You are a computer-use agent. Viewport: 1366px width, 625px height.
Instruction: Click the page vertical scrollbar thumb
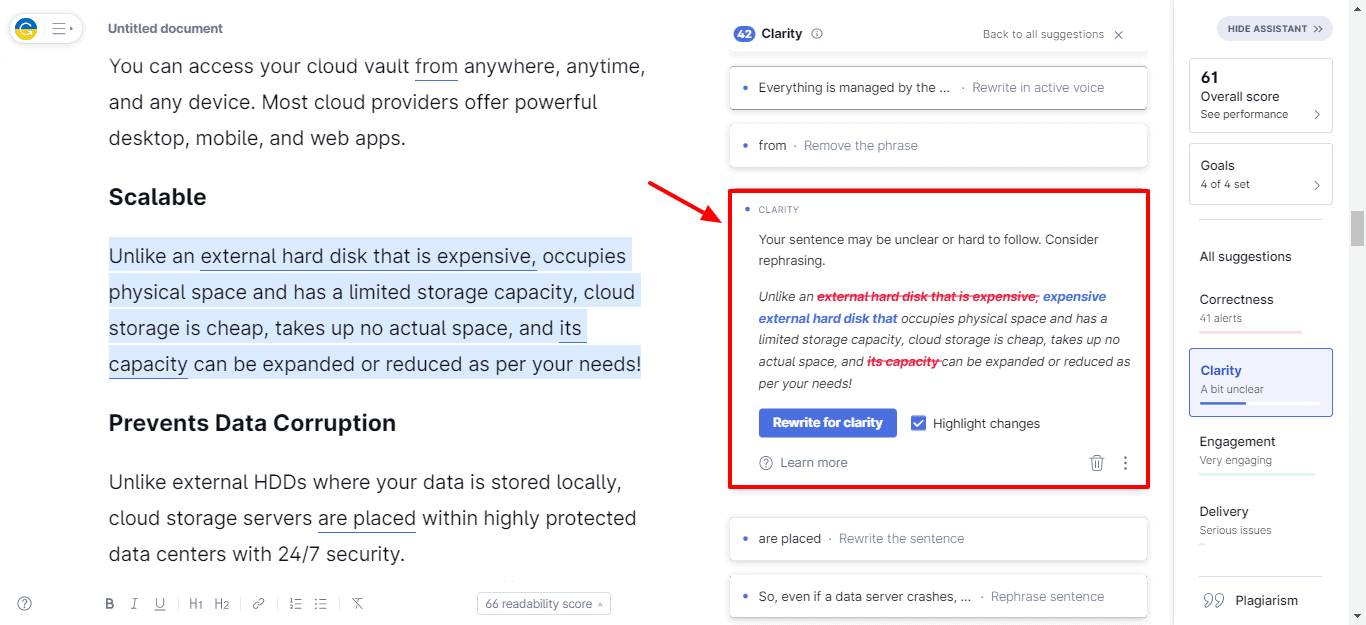pos(1357,228)
